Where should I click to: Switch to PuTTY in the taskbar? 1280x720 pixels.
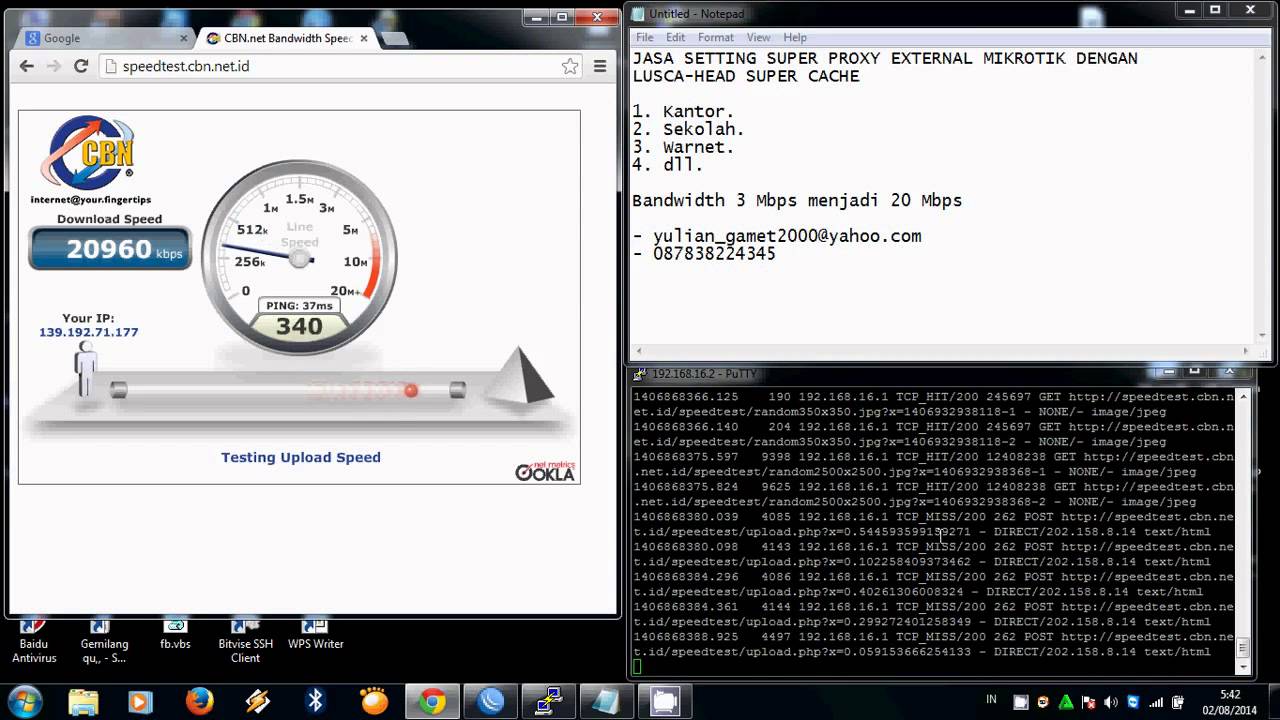point(548,701)
